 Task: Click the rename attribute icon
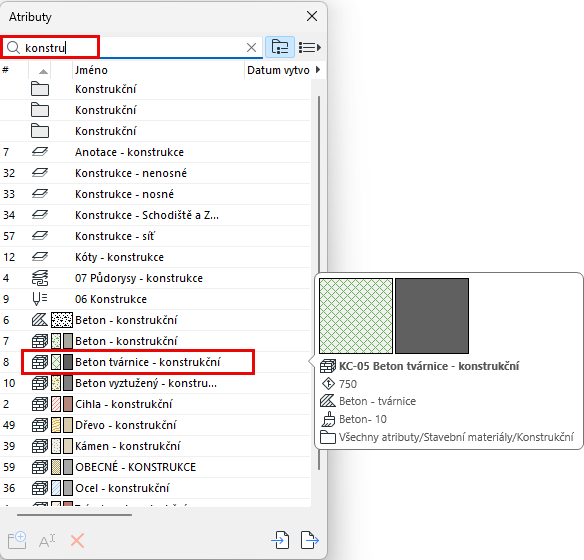[47, 541]
